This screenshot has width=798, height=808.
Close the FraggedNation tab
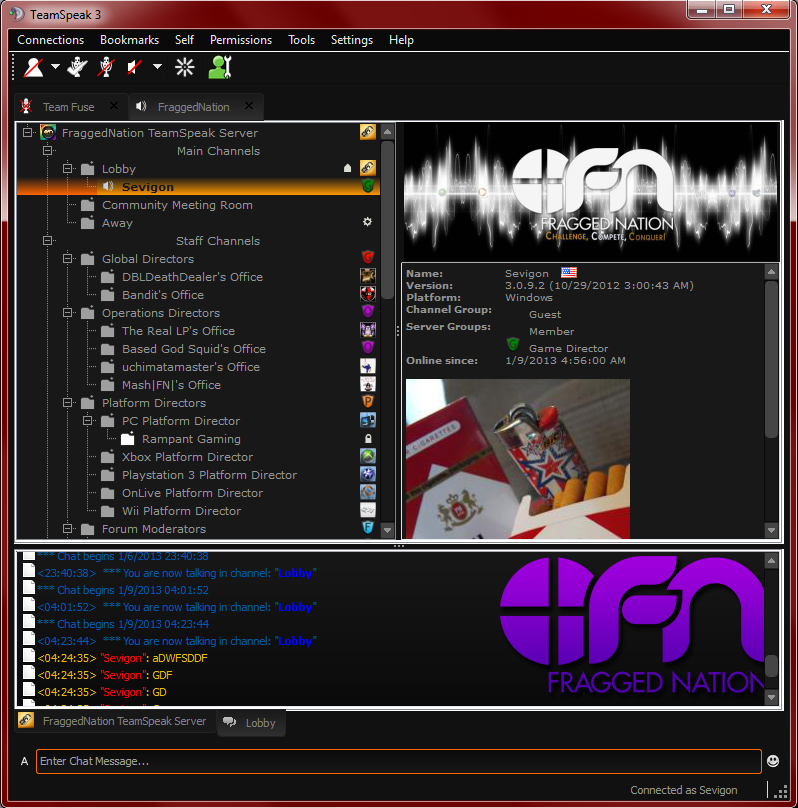coord(249,106)
